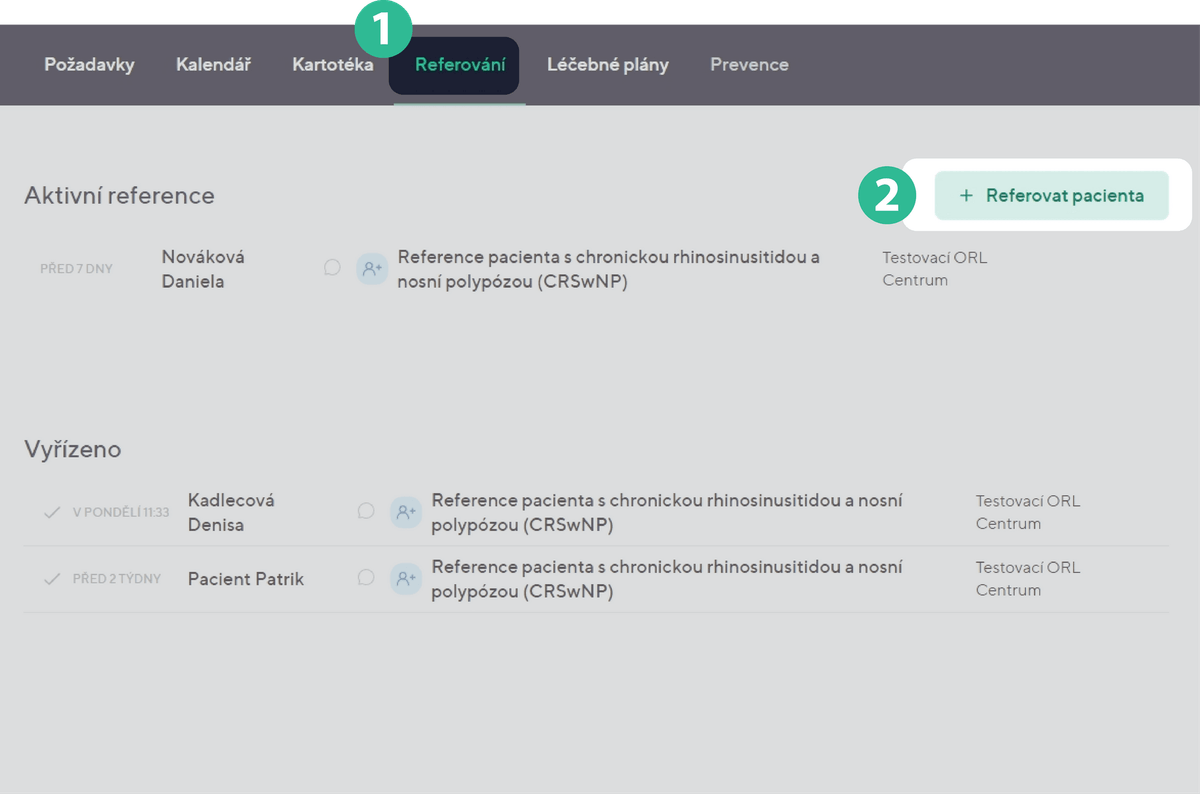Open the comment bubble icon for Pacient Patrik
The height and width of the screenshot is (794, 1200).
click(366, 577)
